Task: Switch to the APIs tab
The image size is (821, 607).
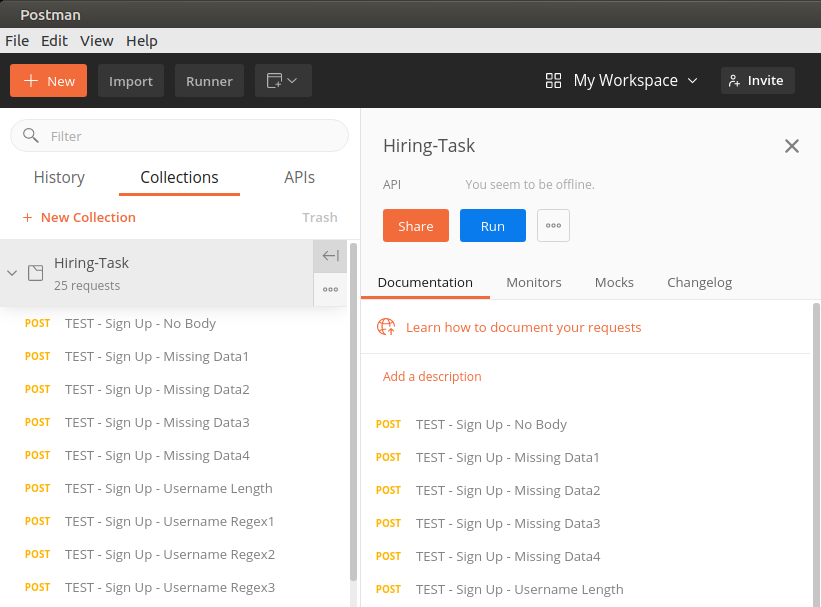Action: click(x=299, y=178)
